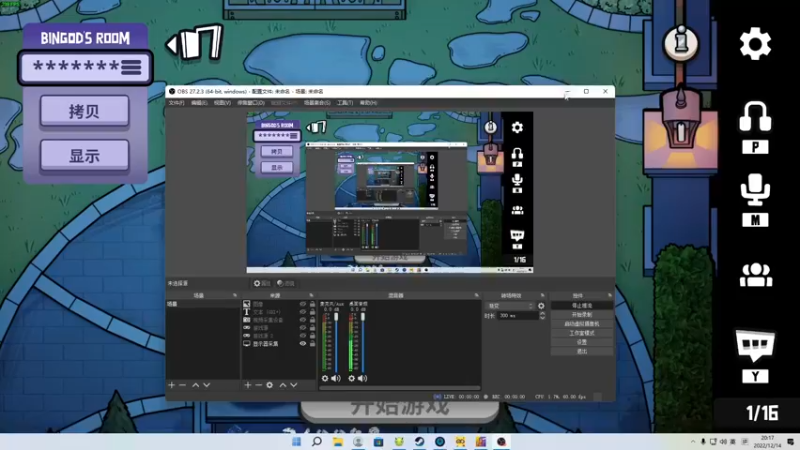The height and width of the screenshot is (450, 800).
Task: Enable 工作室模式 in OBS controls
Action: 582,333
